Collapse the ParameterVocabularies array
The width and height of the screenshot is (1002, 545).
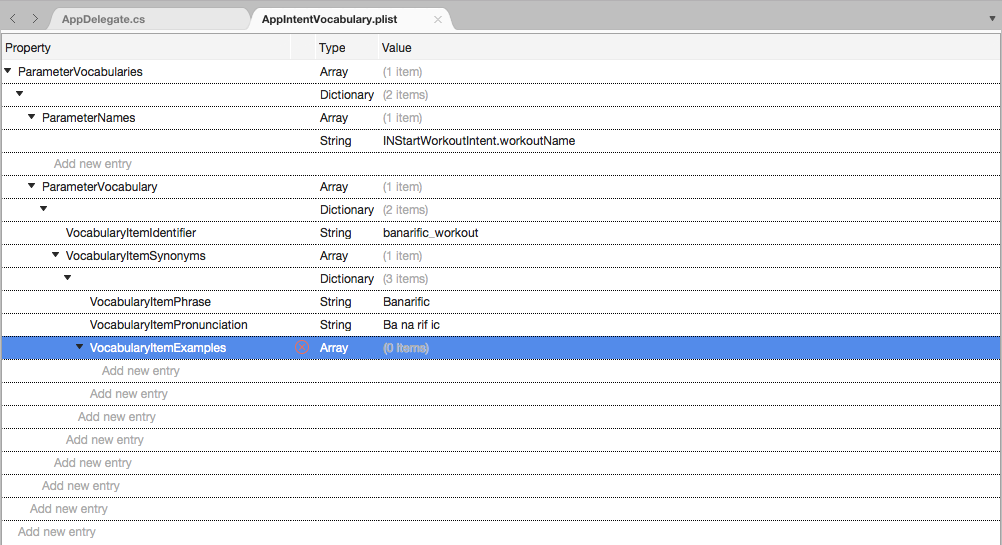tap(8, 71)
